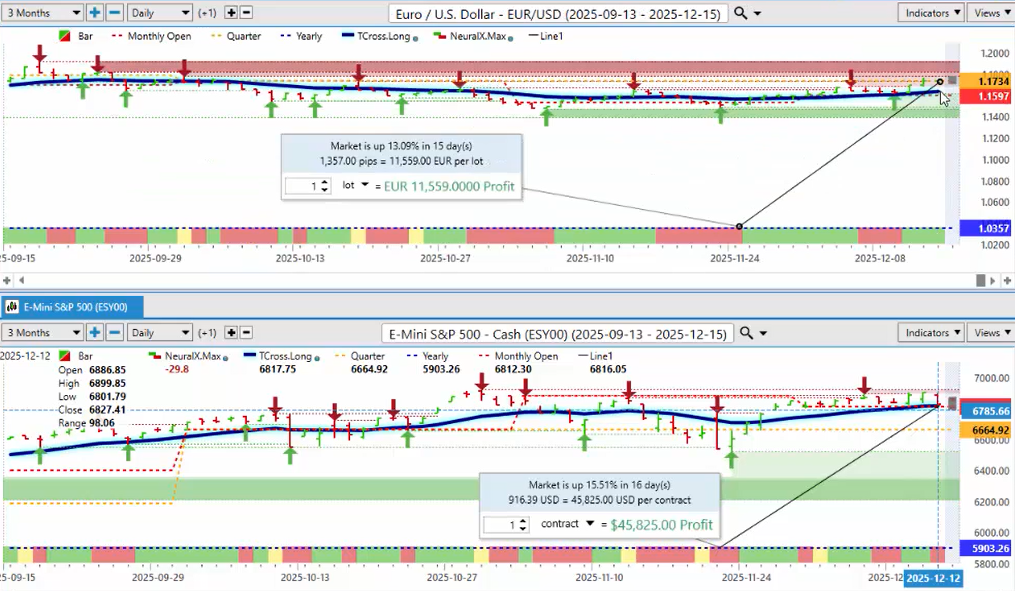
Task: Click the zoom out minus button on EUR/USD chart
Action: [114, 13]
